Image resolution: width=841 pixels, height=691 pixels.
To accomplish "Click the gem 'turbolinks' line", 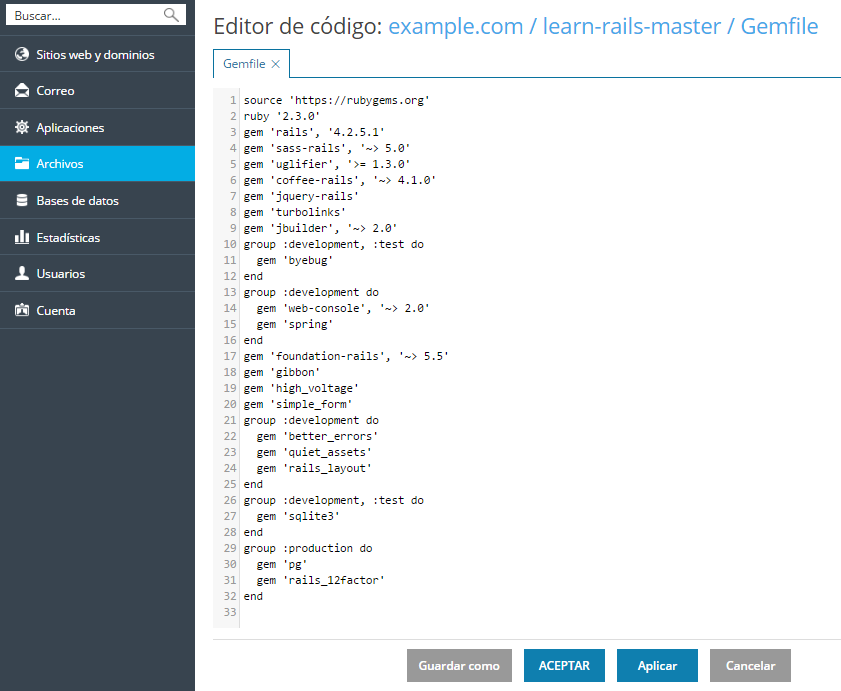I will [294, 212].
